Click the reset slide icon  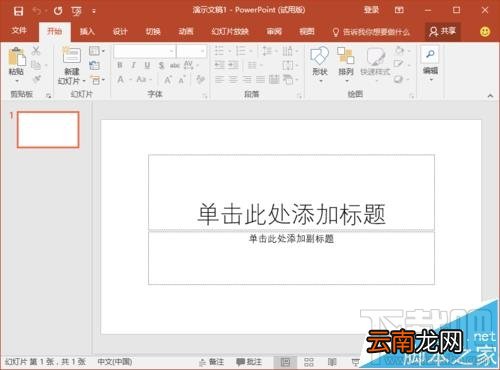(x=95, y=65)
